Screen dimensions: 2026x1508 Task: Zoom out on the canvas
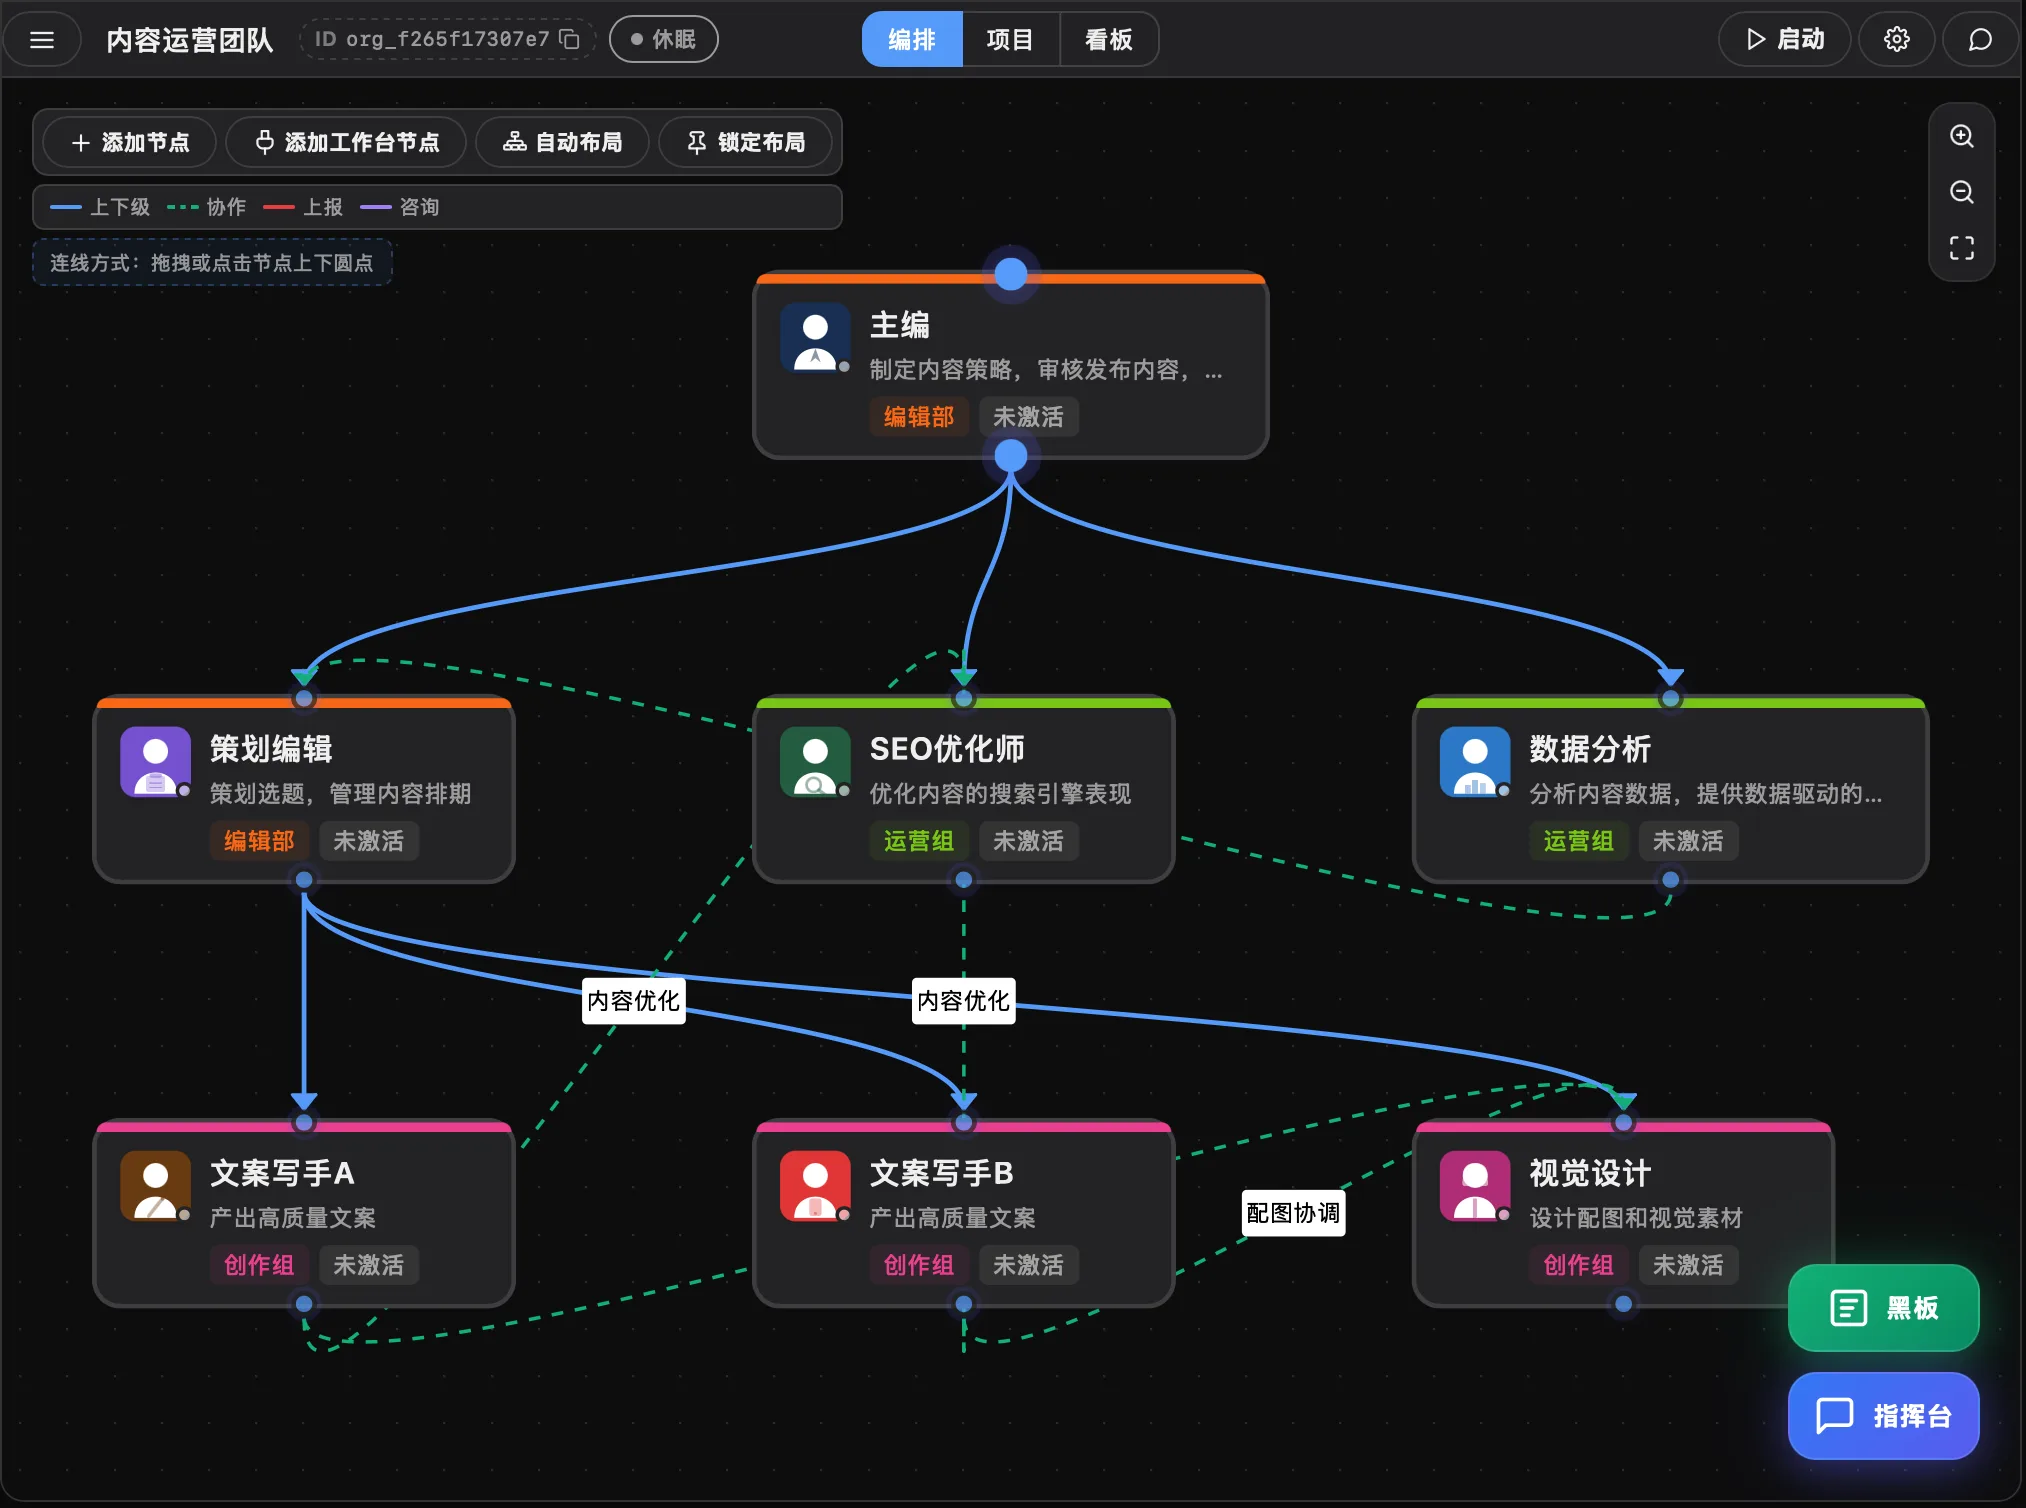pyautogui.click(x=1961, y=192)
